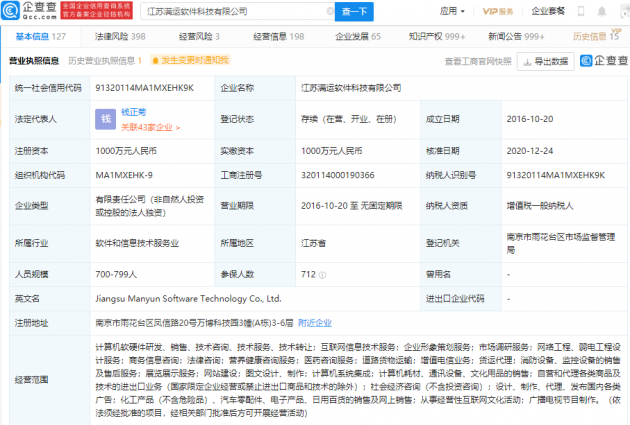Open 企业套餐 link
The width and height of the screenshot is (630, 425).
point(548,11)
